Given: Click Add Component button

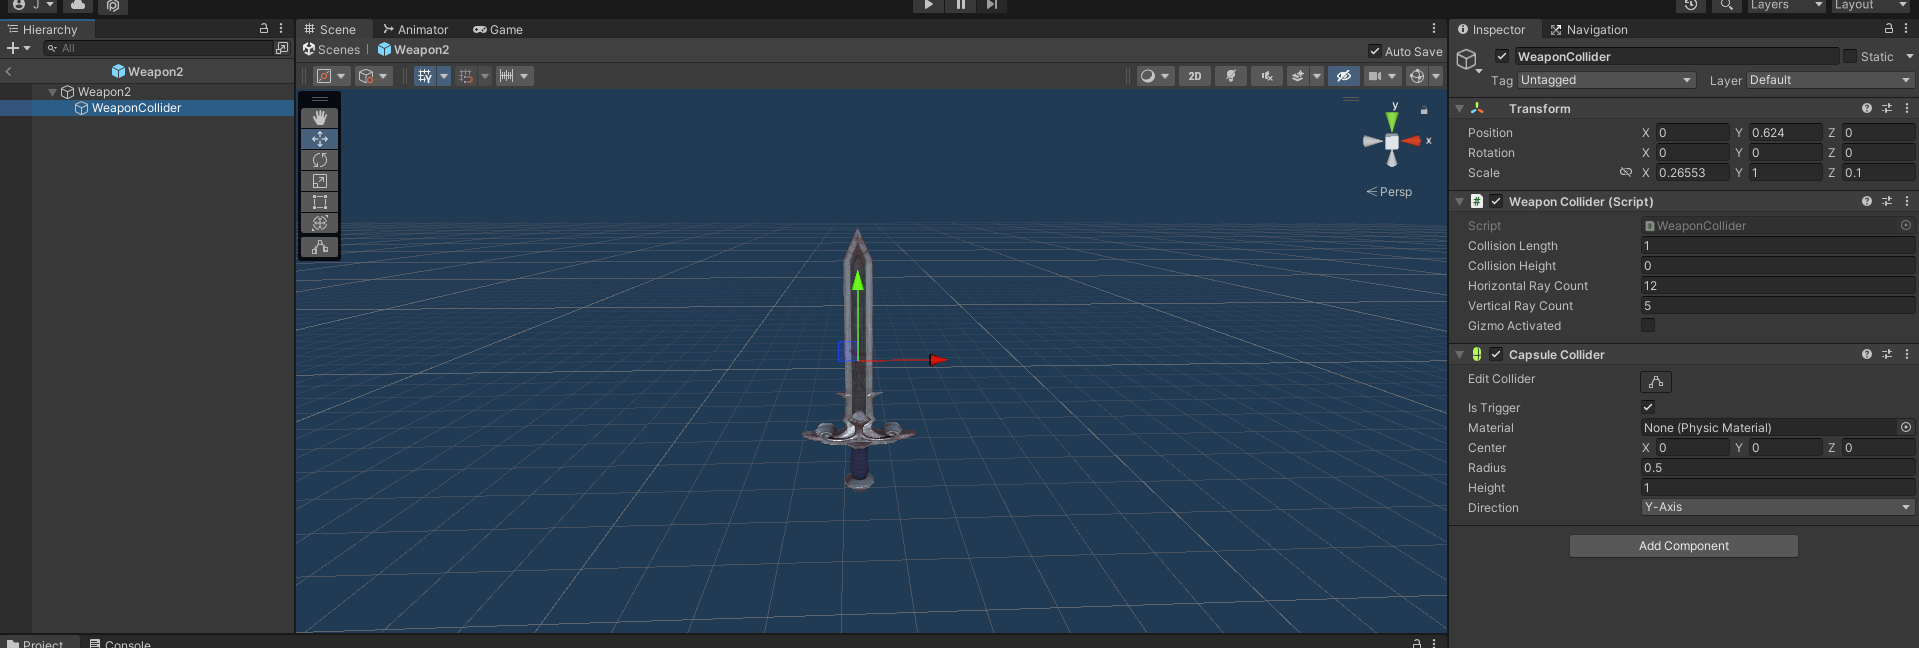Looking at the screenshot, I should tap(1684, 546).
